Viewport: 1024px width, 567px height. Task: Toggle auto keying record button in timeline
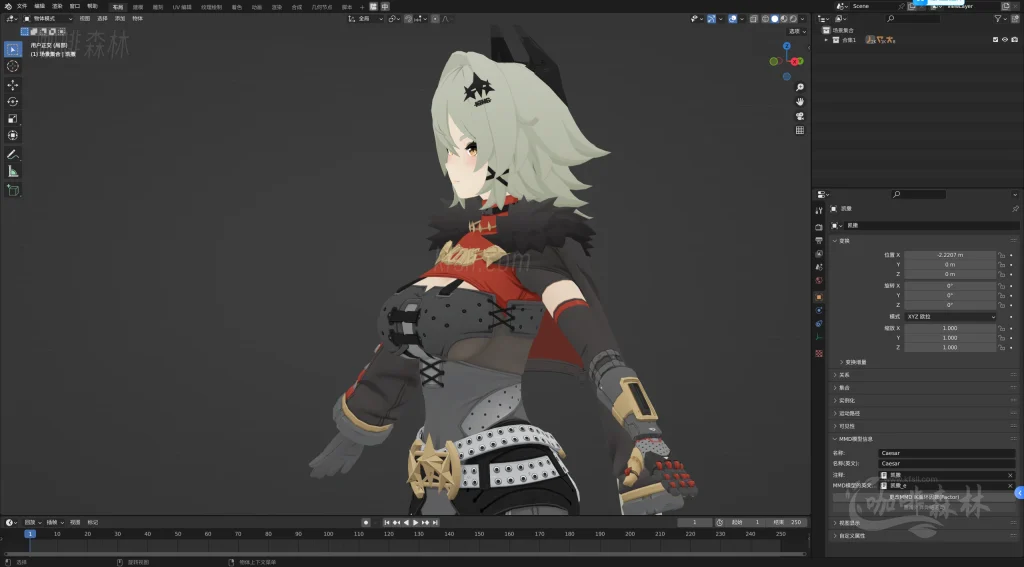(366, 523)
